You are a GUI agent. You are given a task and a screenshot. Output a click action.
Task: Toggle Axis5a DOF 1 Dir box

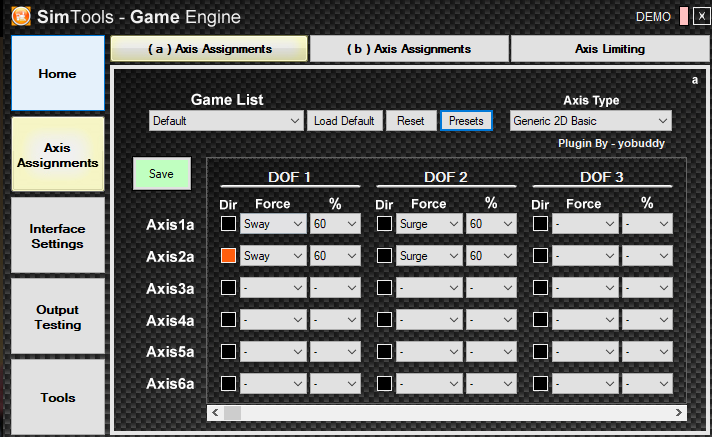point(228,351)
